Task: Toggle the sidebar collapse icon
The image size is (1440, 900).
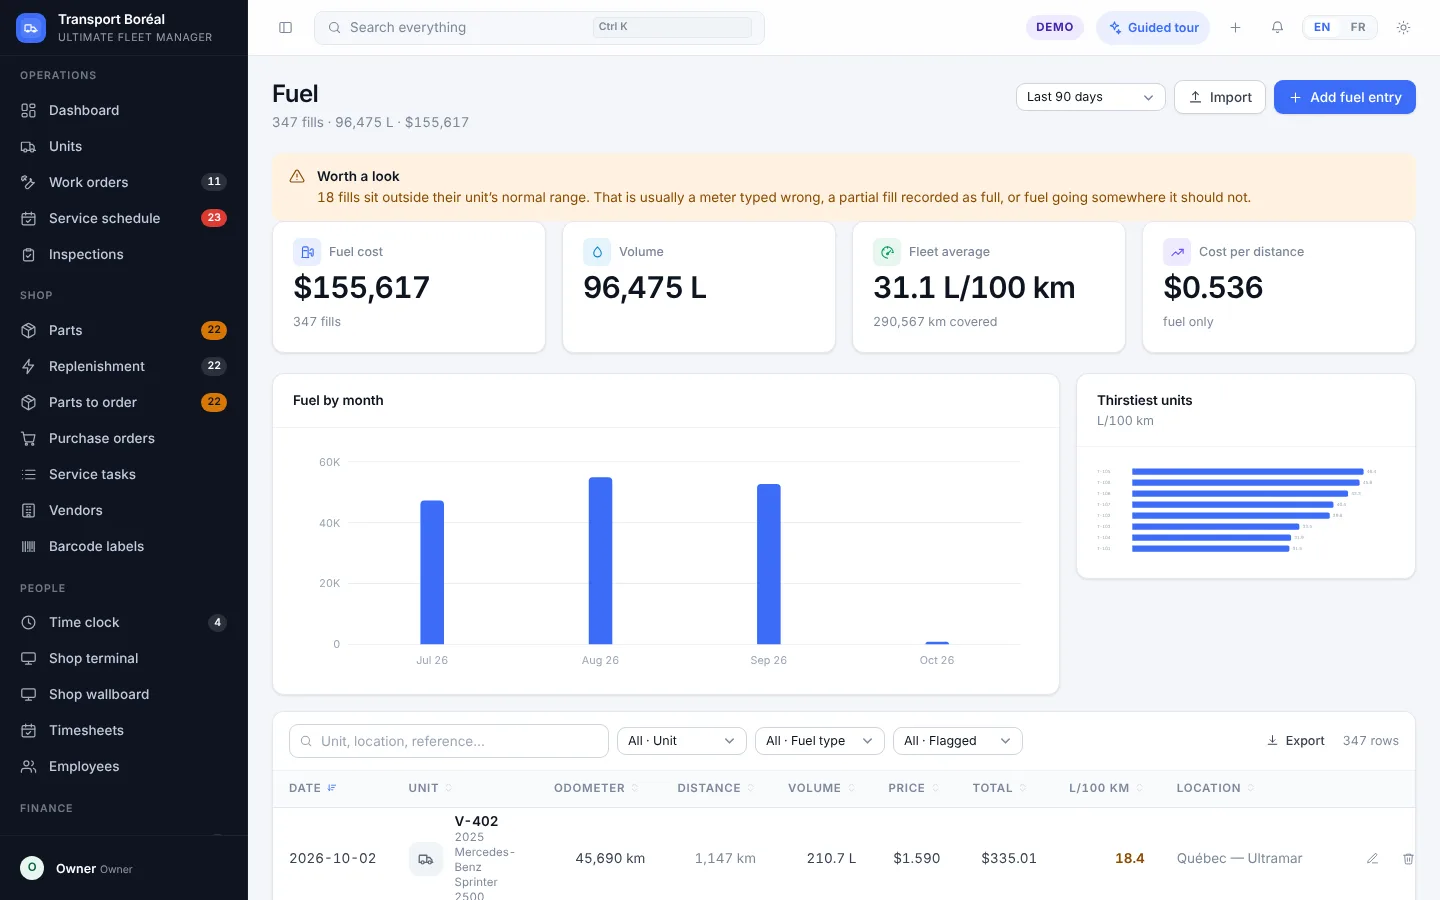Action: [285, 28]
